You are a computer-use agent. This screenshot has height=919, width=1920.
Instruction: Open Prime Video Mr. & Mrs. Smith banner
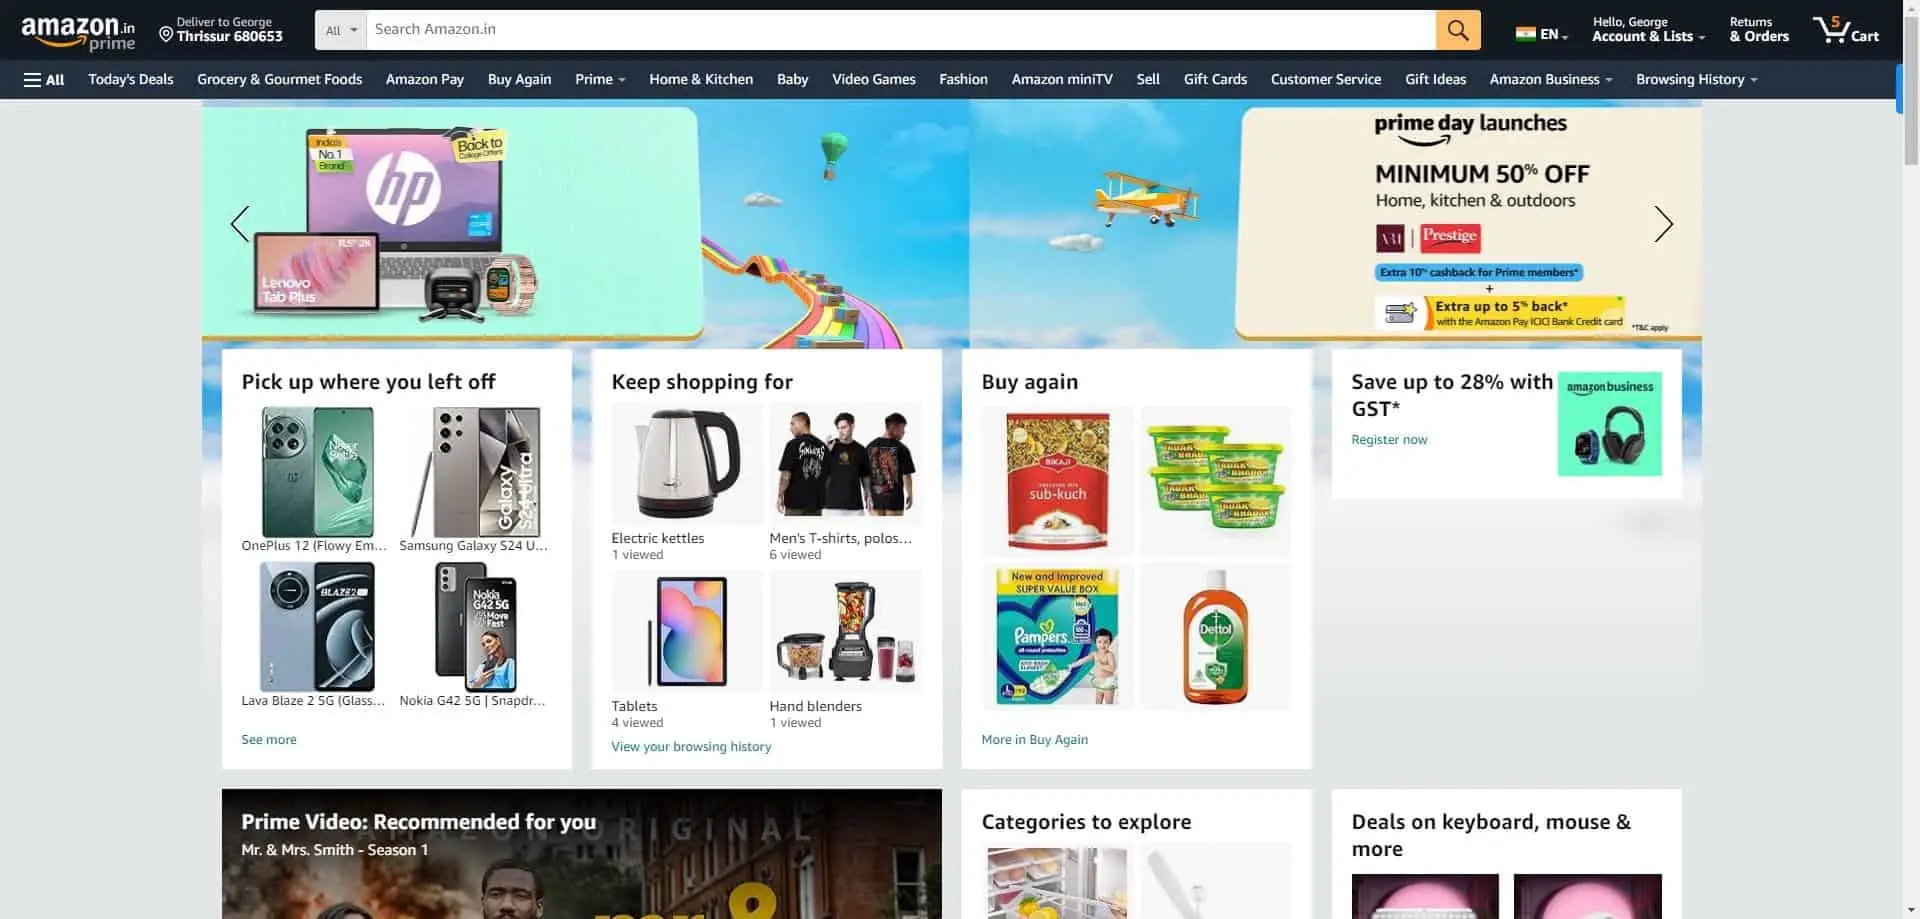coord(582,854)
